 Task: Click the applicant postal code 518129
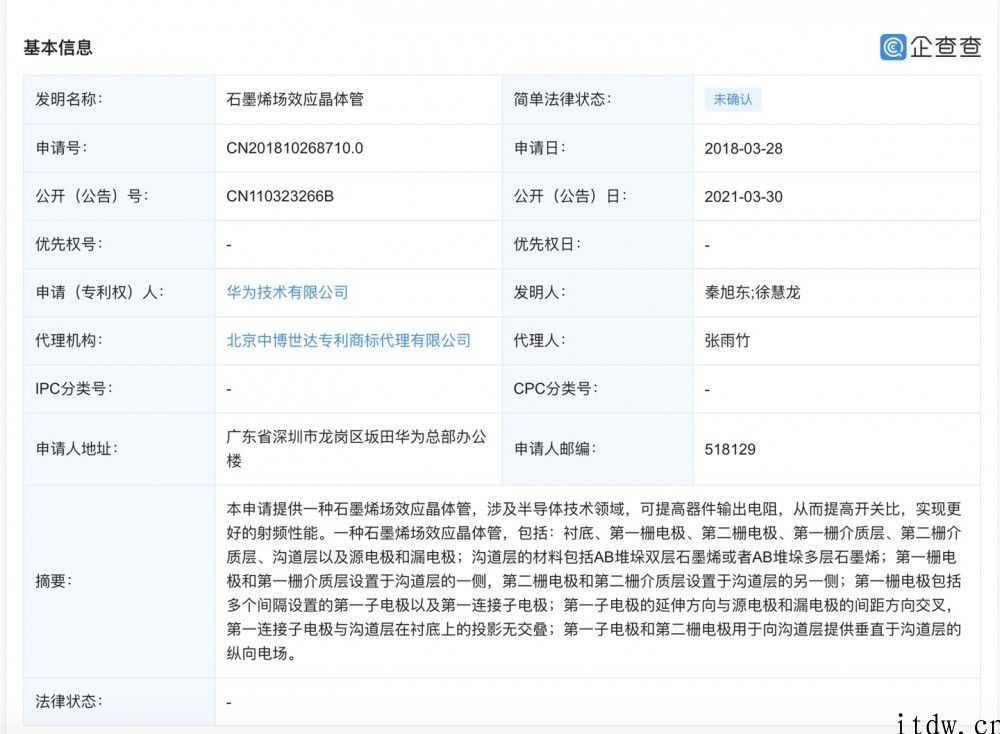pyautogui.click(x=730, y=449)
